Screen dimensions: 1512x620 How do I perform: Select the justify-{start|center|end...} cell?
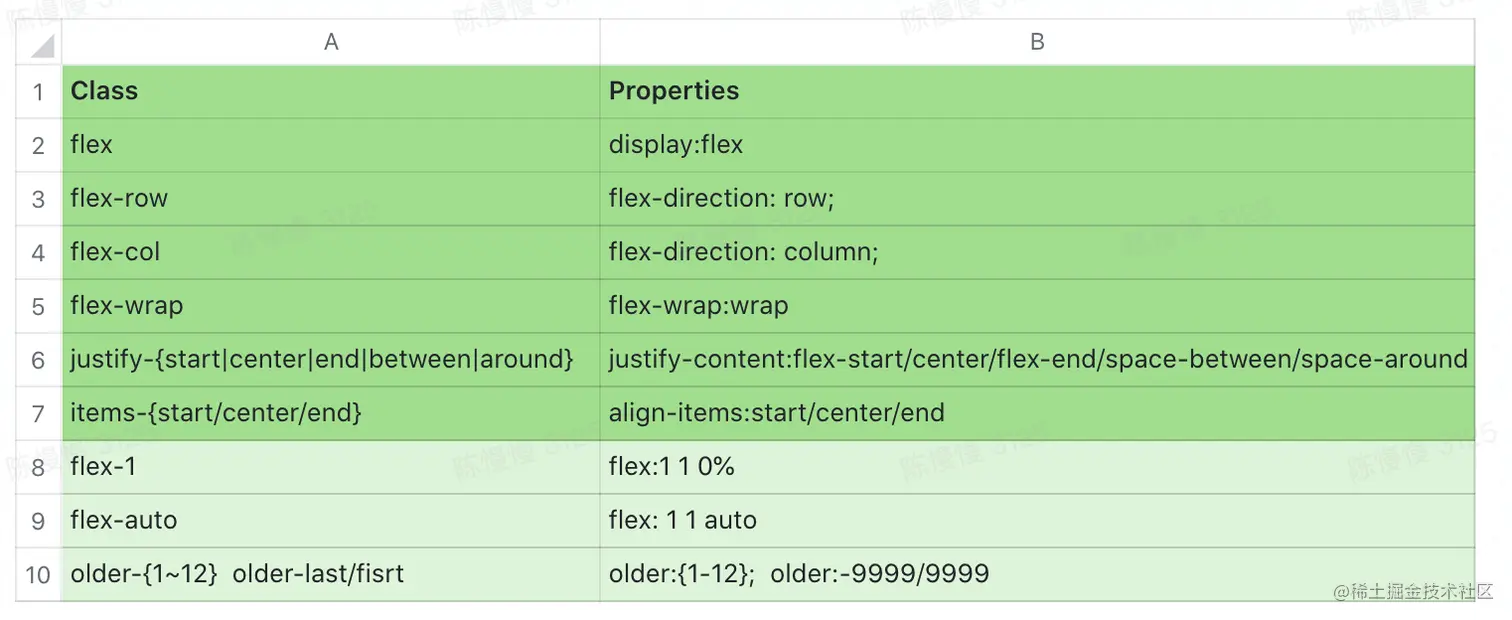331,359
